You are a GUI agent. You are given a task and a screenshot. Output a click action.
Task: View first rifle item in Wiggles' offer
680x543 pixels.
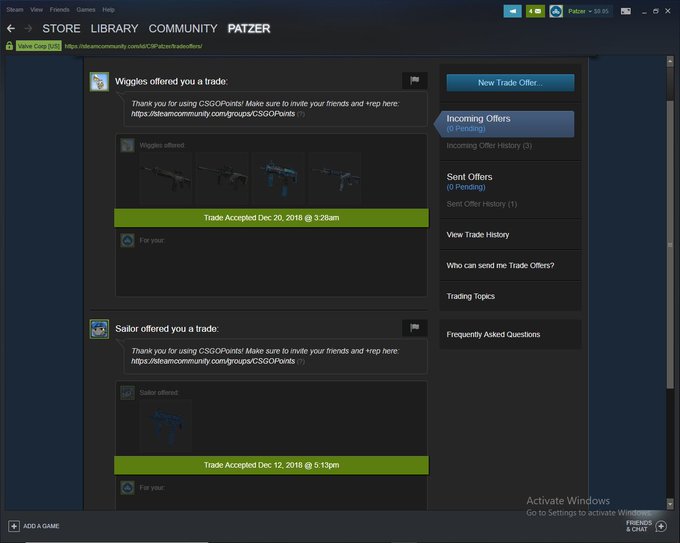[x=166, y=178]
